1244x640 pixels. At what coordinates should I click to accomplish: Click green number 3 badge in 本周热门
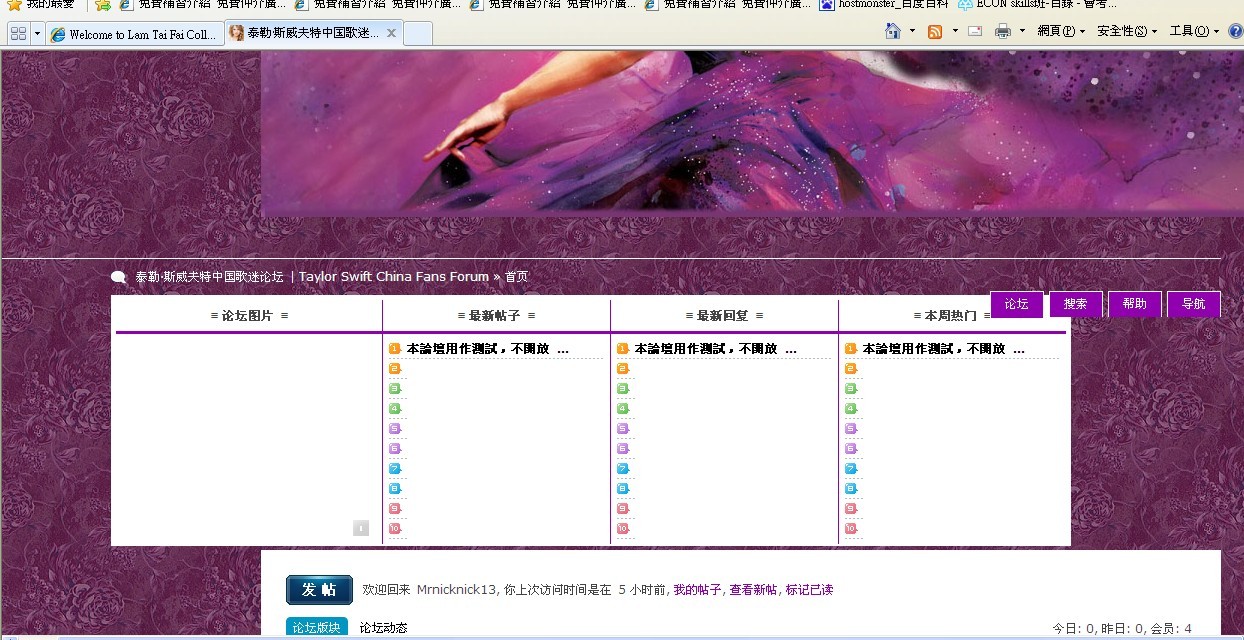point(851,389)
